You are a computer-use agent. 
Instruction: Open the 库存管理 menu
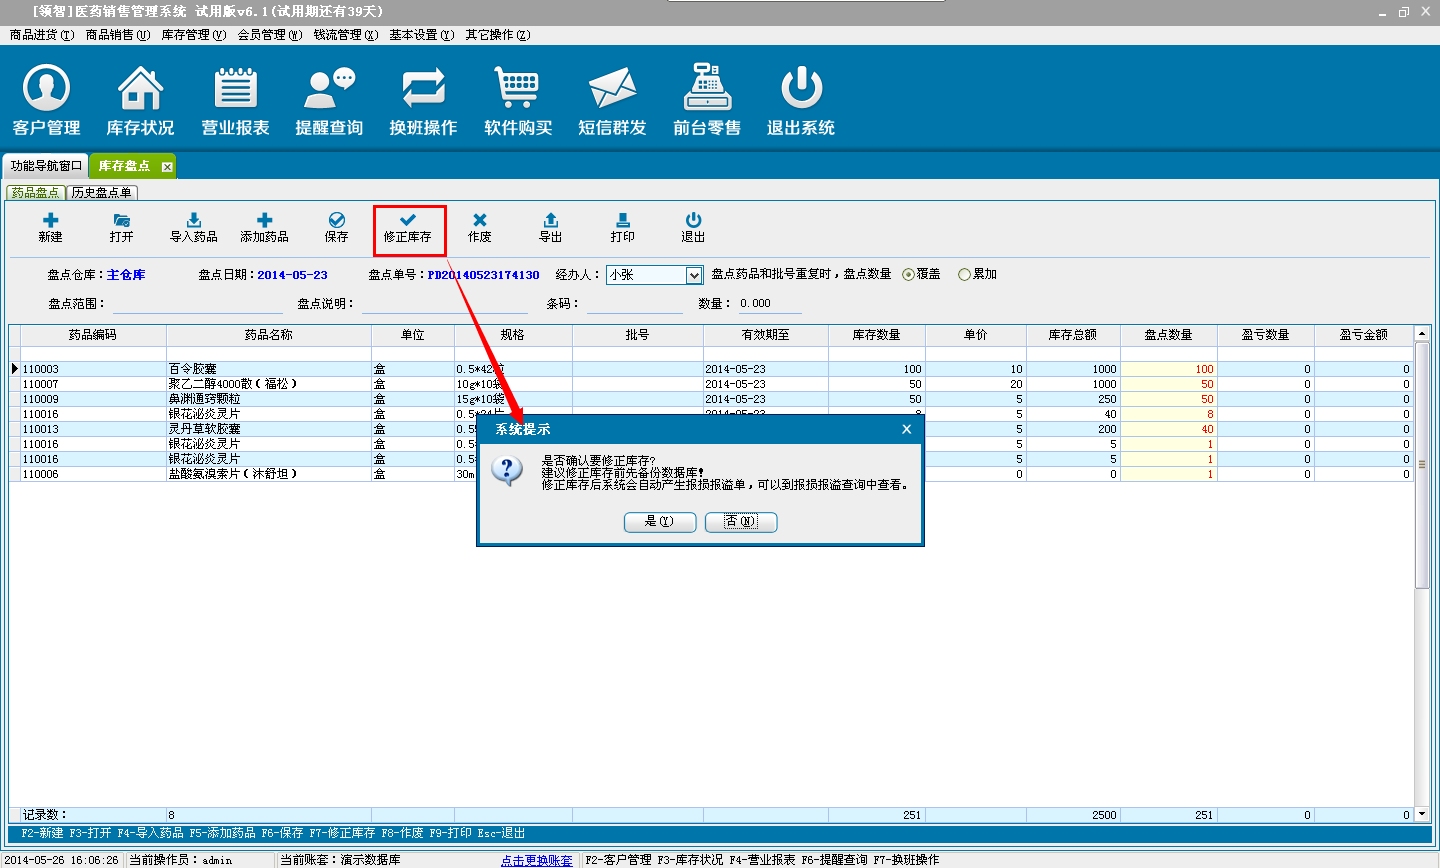point(193,35)
